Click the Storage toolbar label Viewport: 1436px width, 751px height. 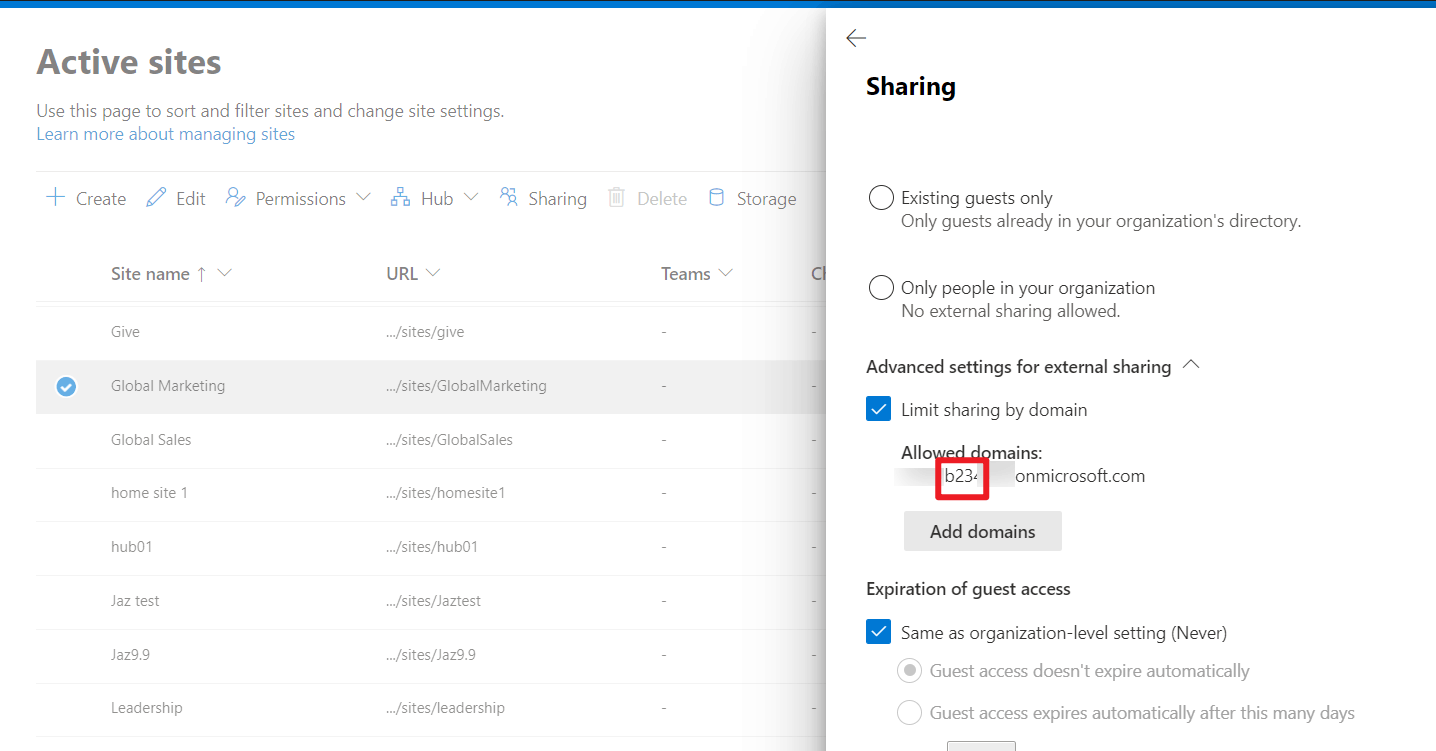(767, 199)
